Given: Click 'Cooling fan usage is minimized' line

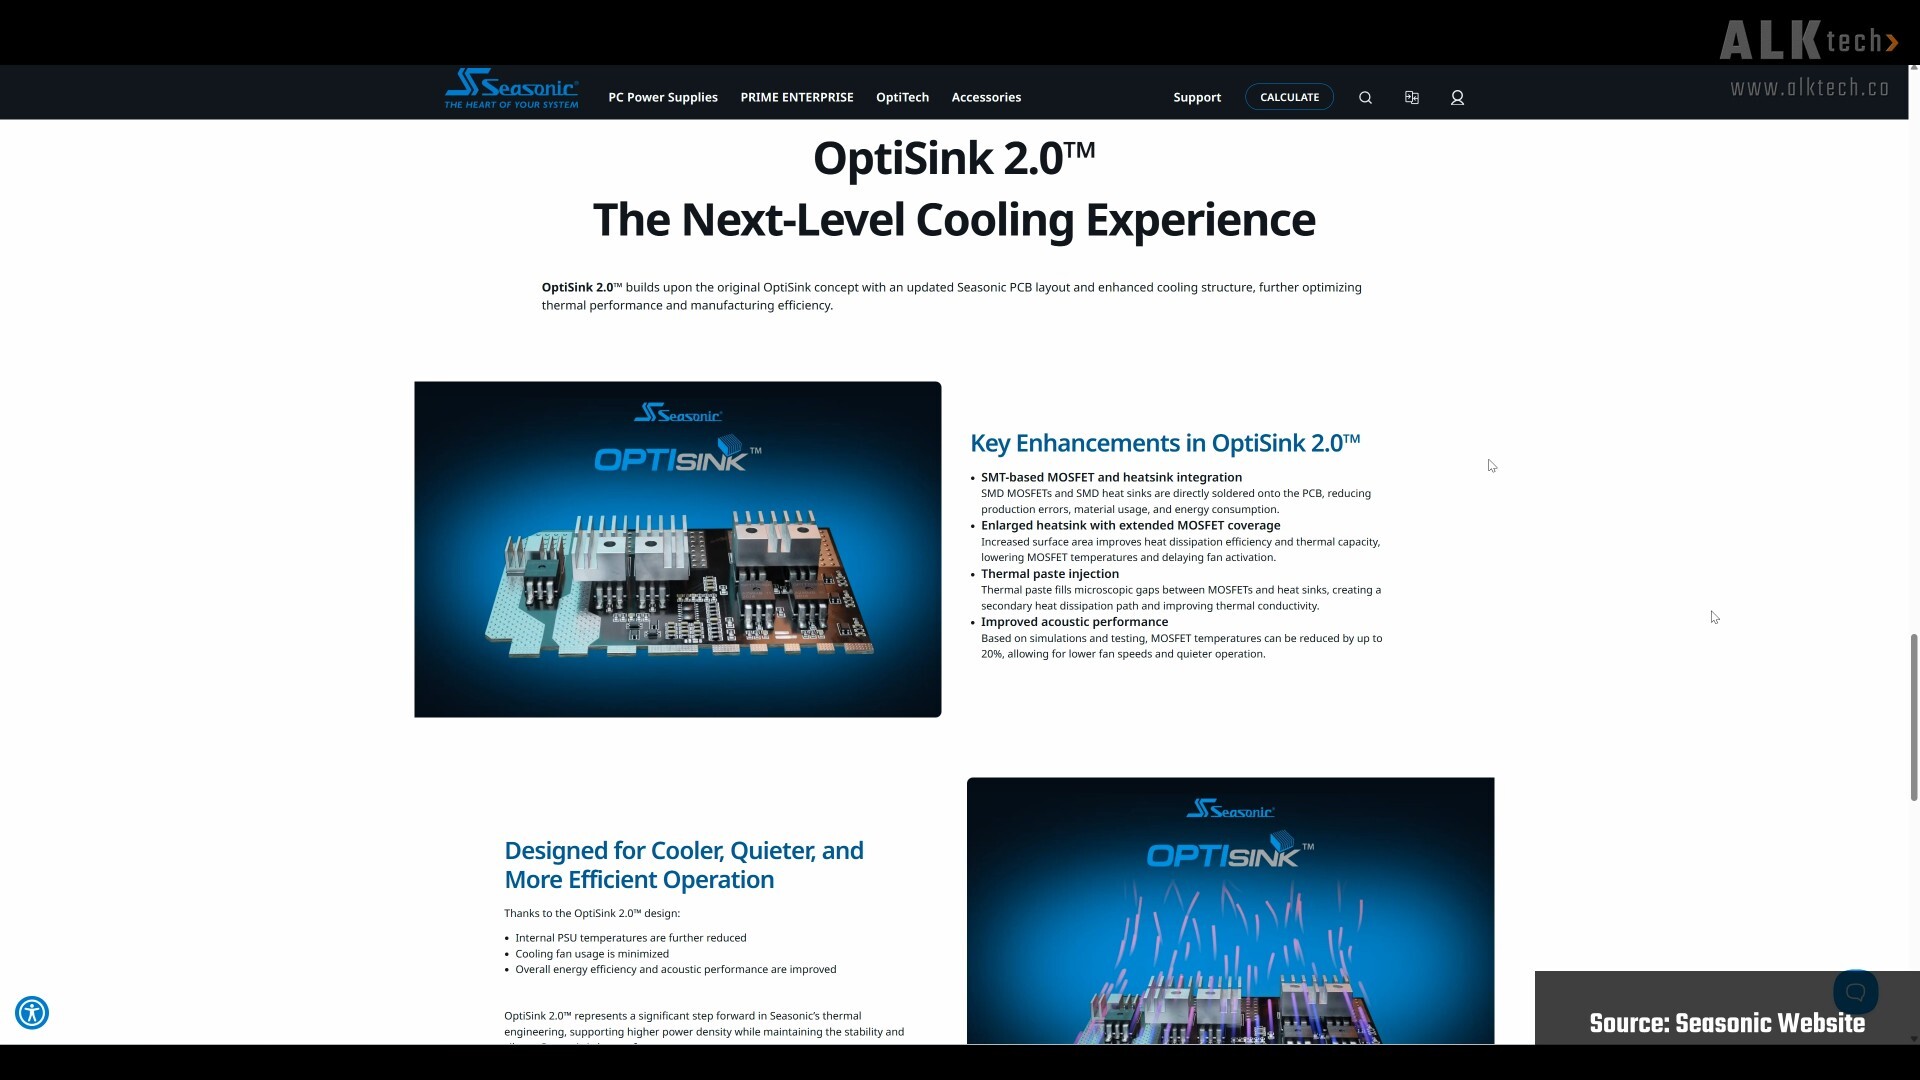Looking at the screenshot, I should [x=592, y=954].
